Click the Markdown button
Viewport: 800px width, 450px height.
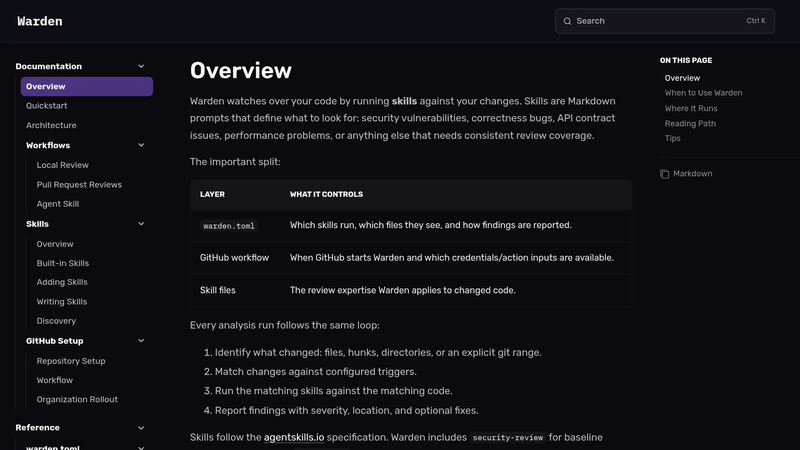pos(686,174)
